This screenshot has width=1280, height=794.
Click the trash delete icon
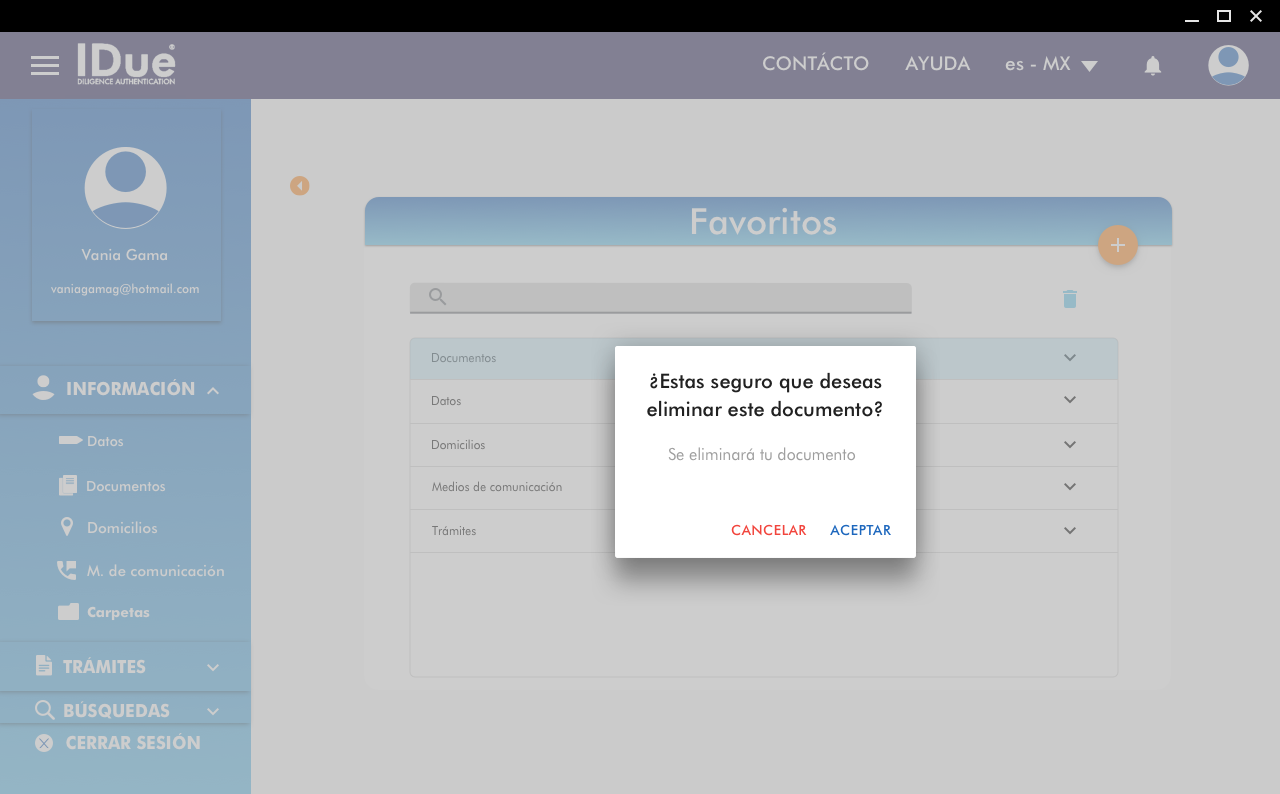pyautogui.click(x=1070, y=299)
